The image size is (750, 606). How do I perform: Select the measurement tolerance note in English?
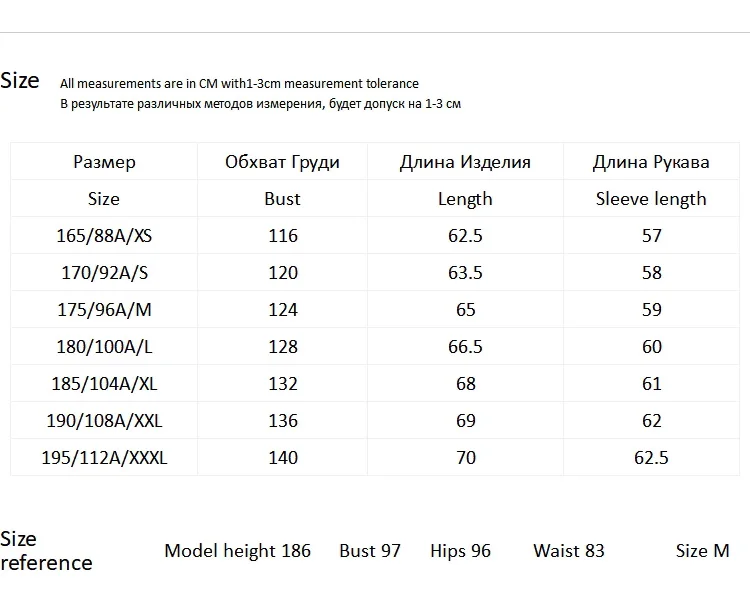[239, 83]
